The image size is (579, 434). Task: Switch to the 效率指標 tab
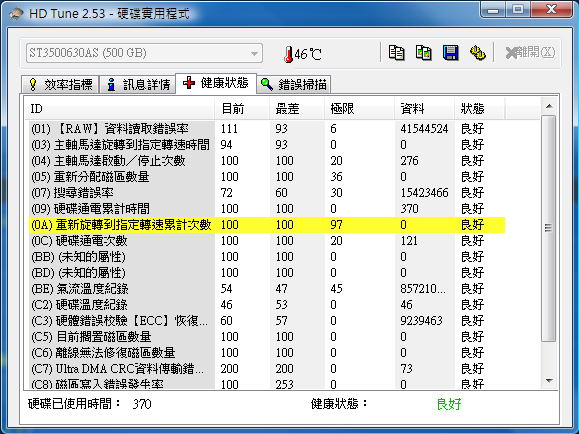pos(60,85)
